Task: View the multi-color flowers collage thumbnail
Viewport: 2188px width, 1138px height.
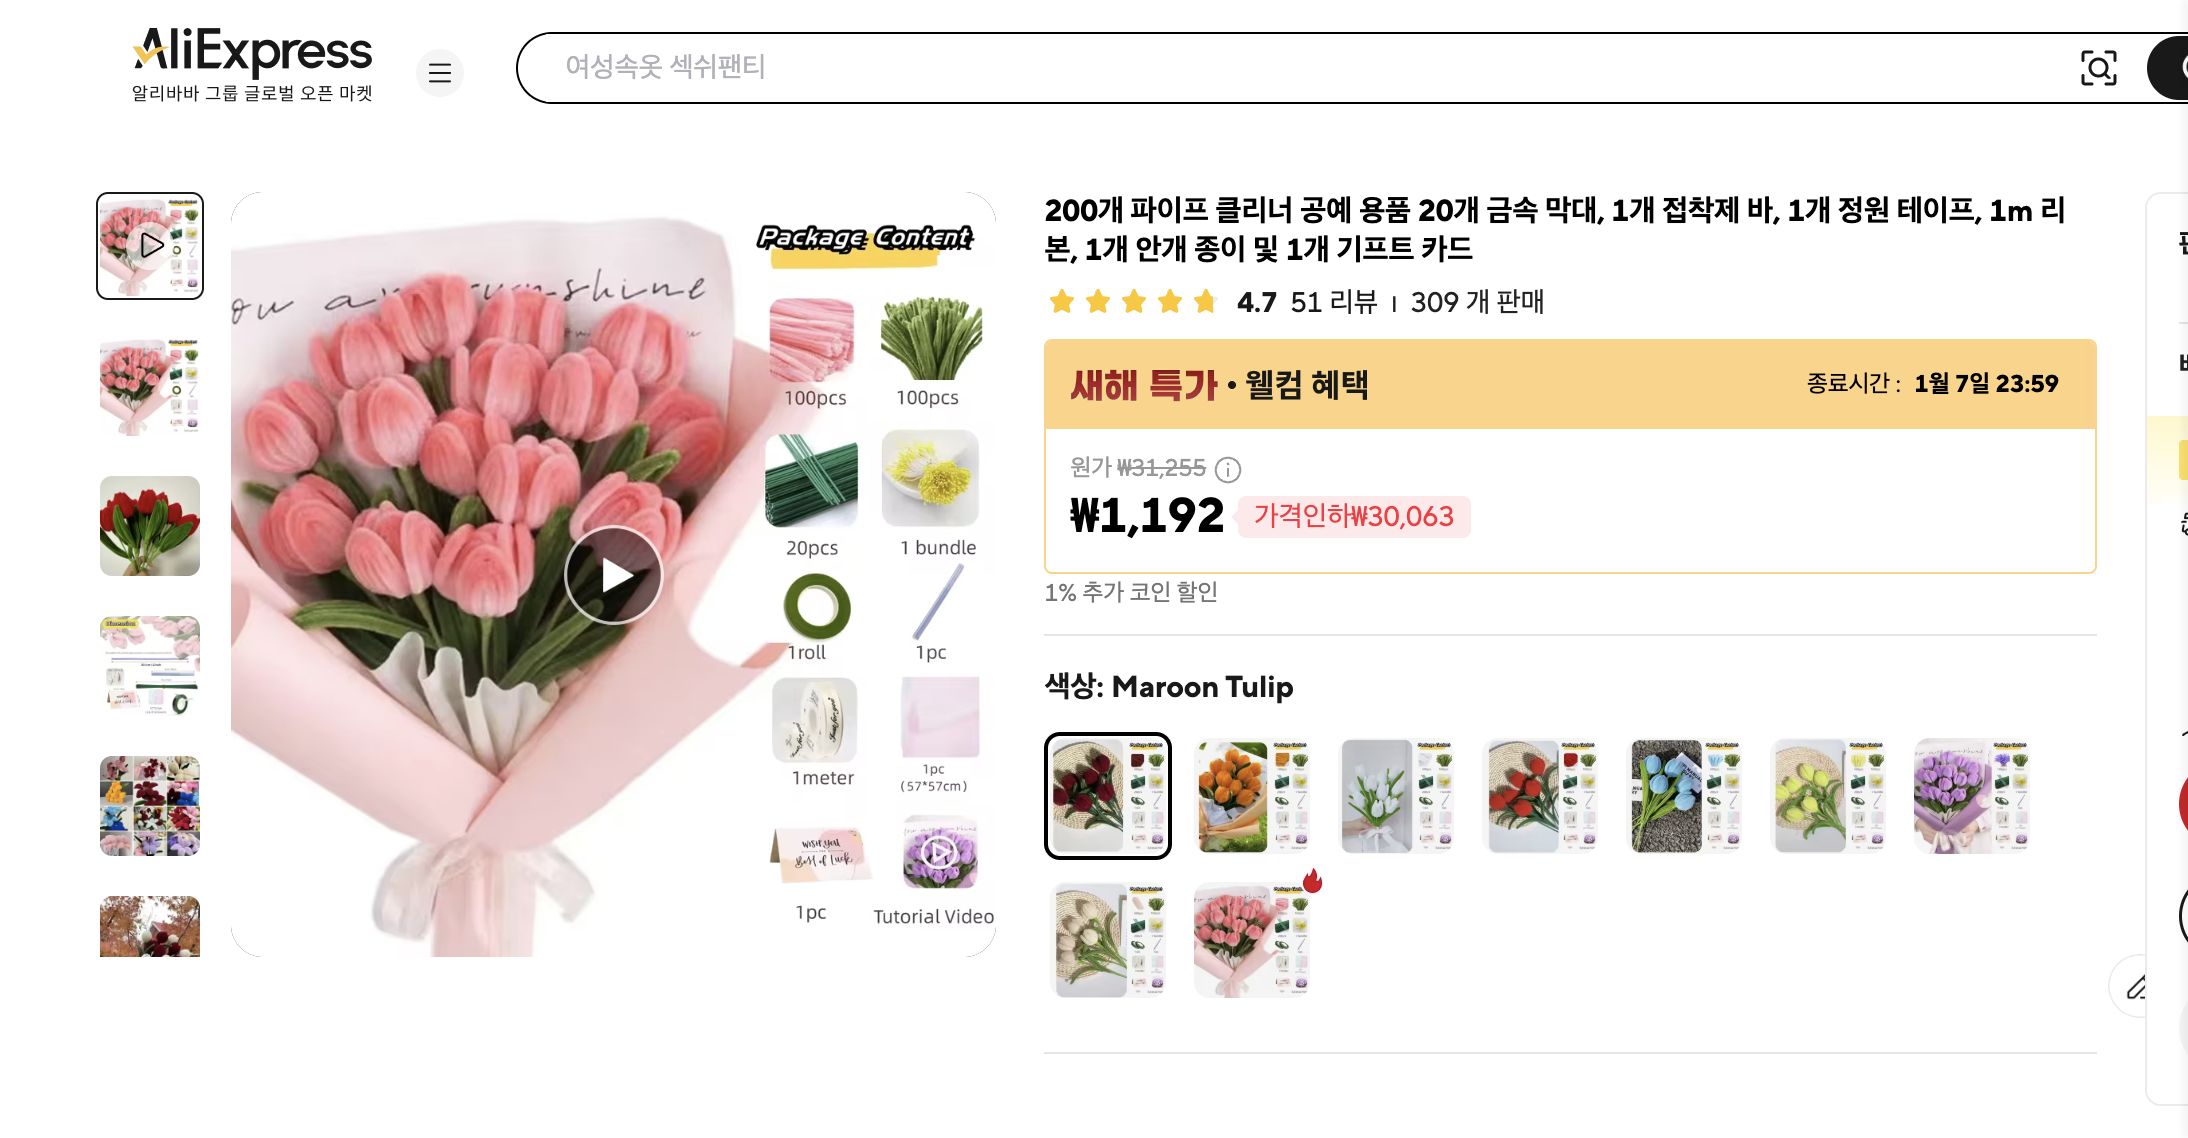Action: [x=150, y=806]
